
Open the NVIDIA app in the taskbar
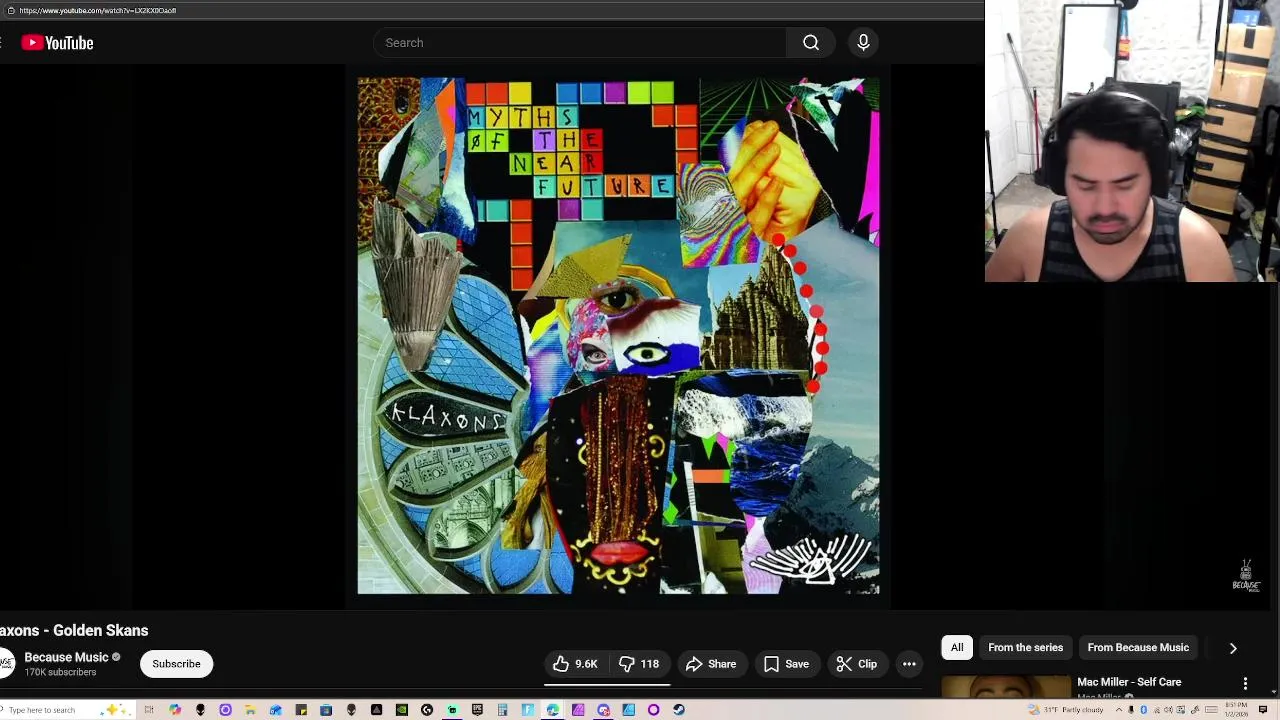(401, 710)
